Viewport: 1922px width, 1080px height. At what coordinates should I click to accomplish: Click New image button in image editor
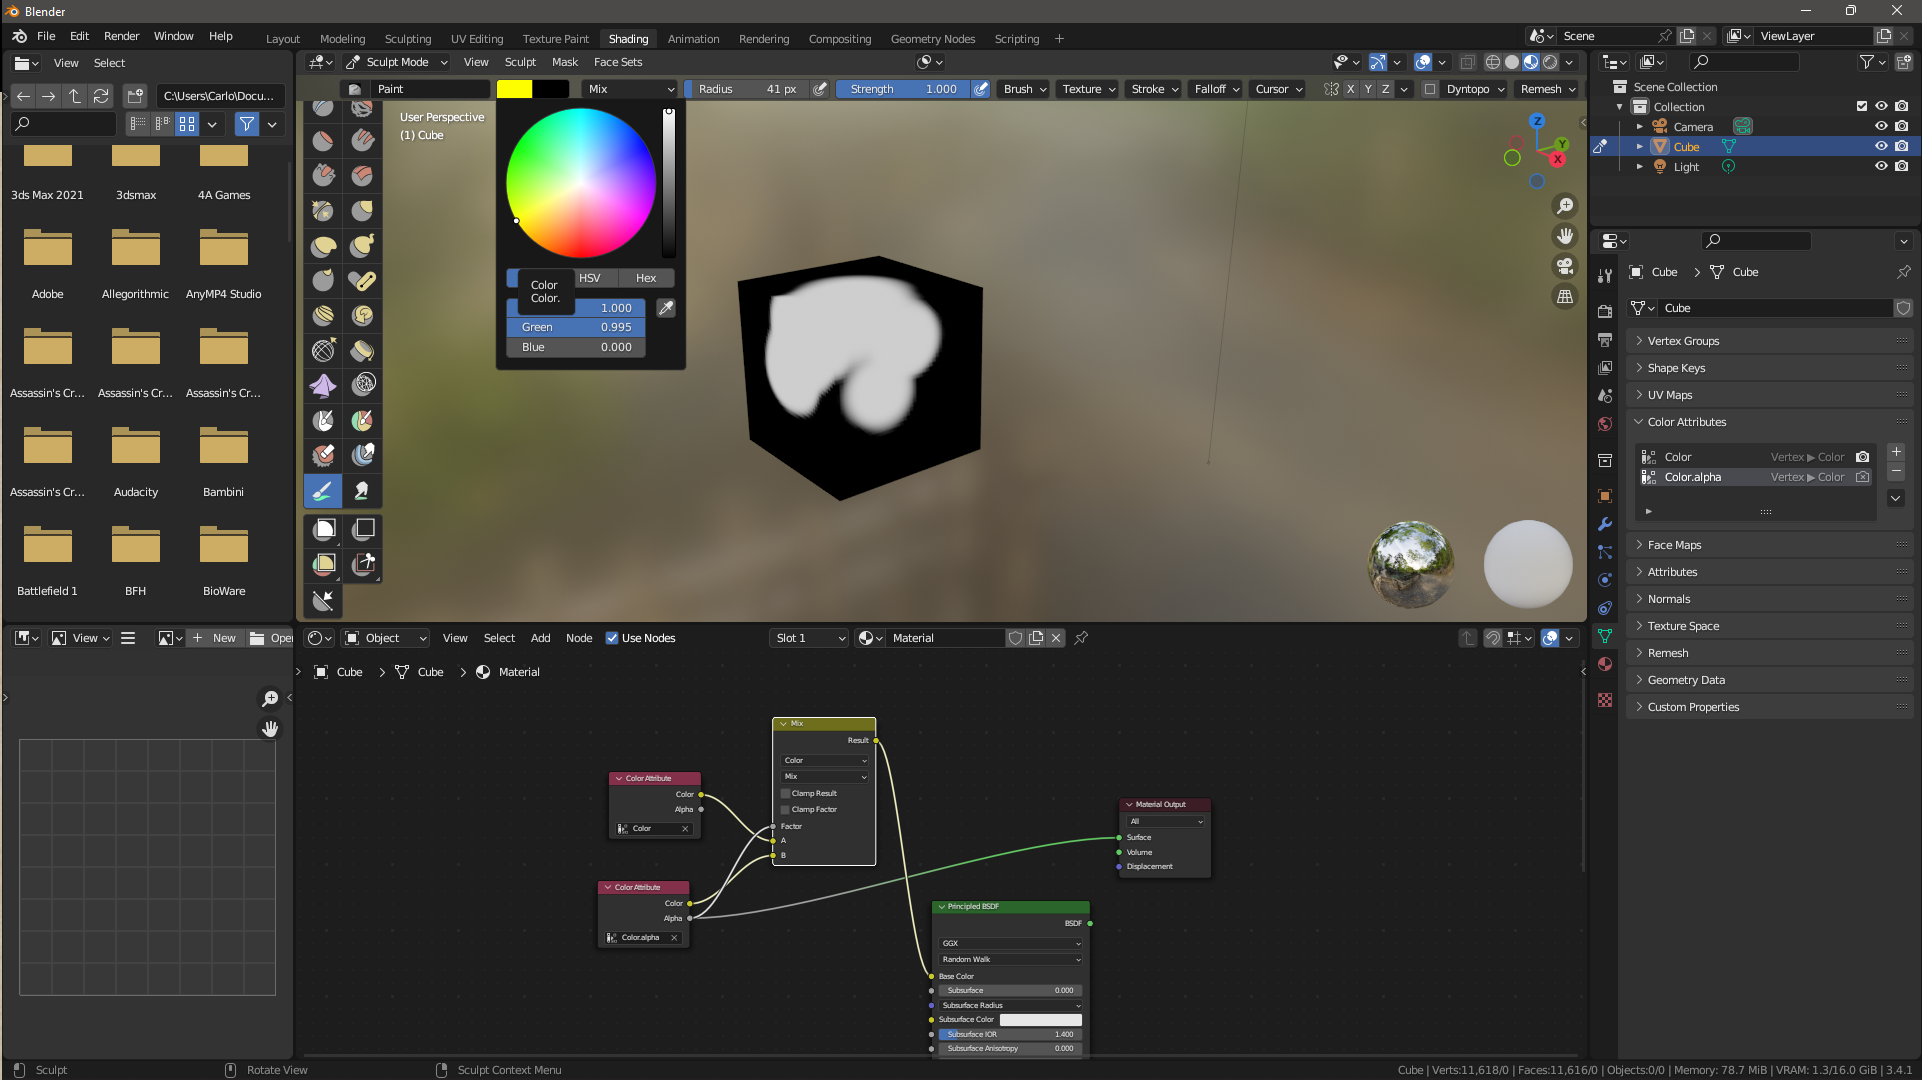click(x=215, y=638)
